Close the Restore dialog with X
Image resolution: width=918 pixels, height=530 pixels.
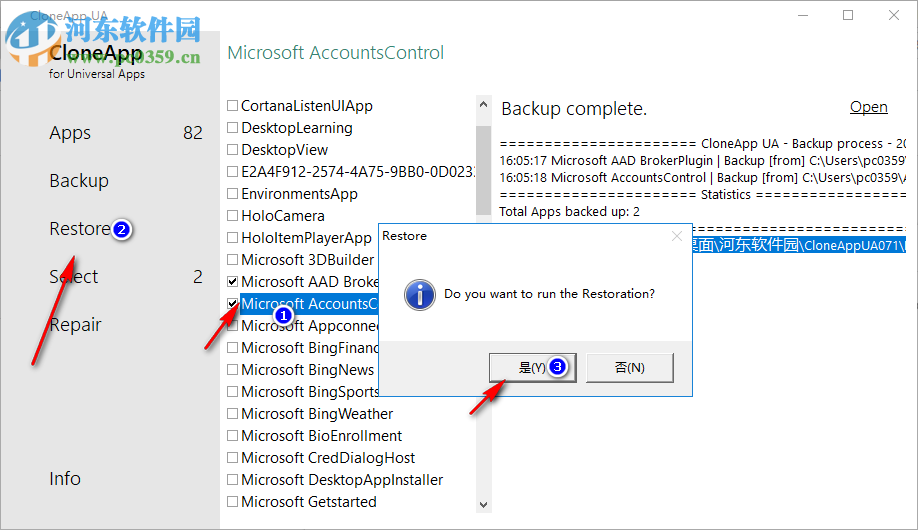[677, 237]
